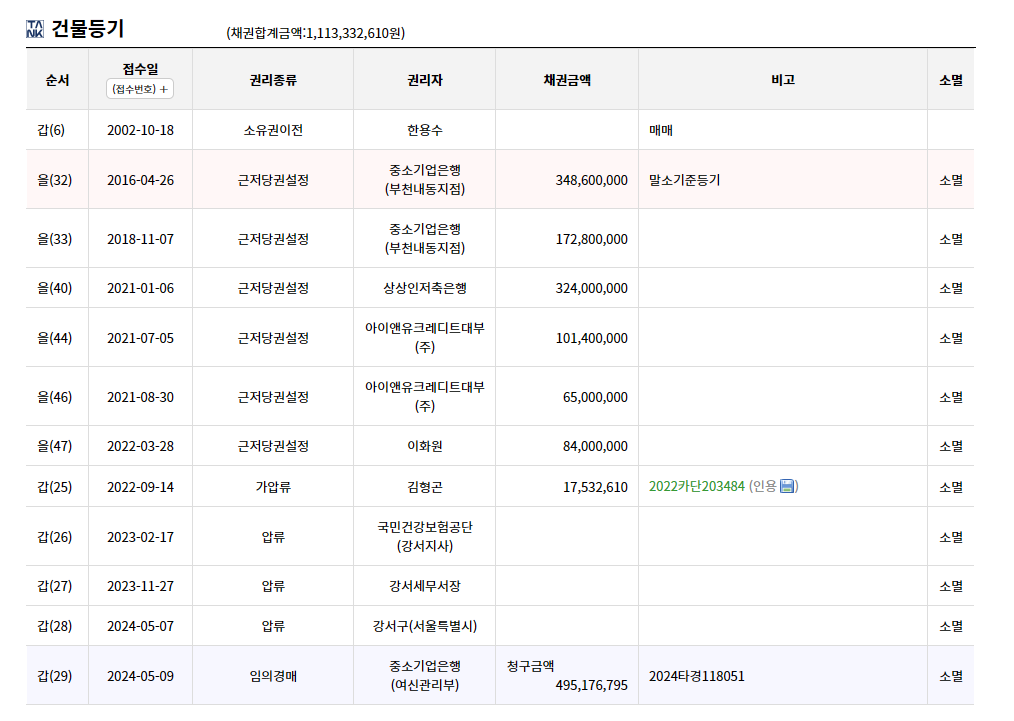The width and height of the screenshot is (1014, 721).
Task: Click the save icon next to 인용
Action: pyautogui.click(x=787, y=486)
